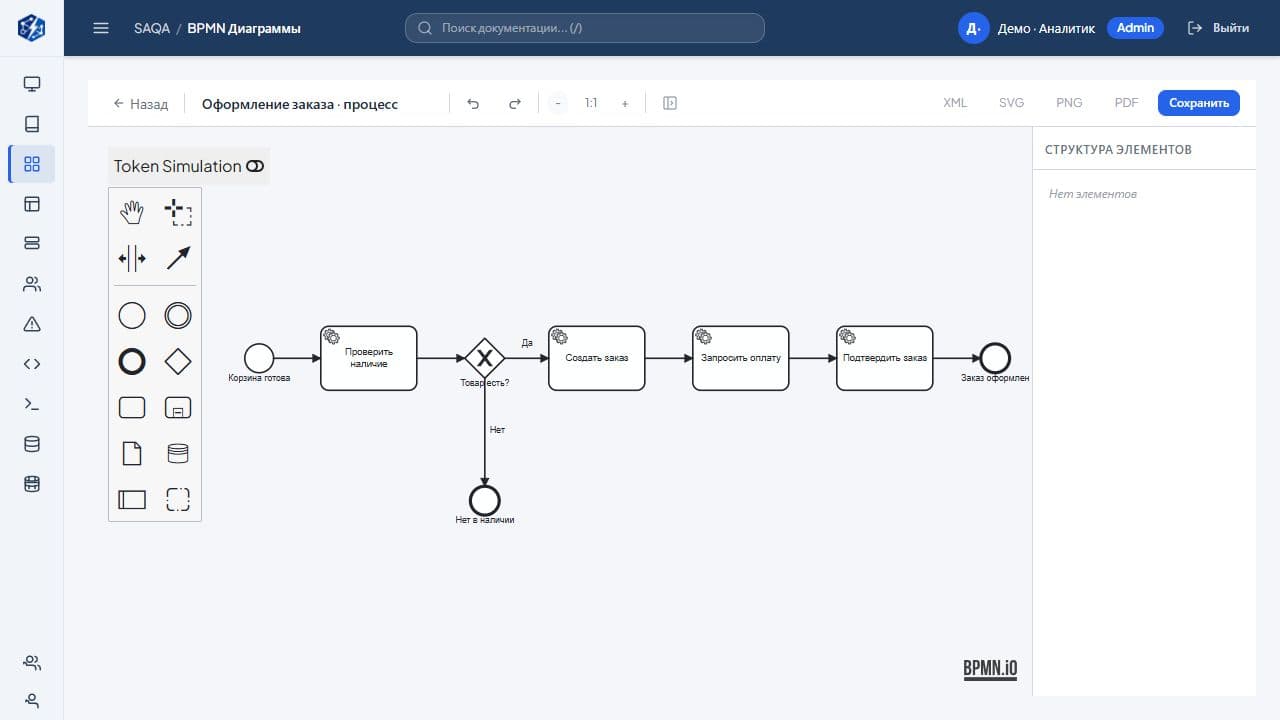The height and width of the screenshot is (720, 1280).
Task: Select the Запросить оплату task
Action: 741,358
